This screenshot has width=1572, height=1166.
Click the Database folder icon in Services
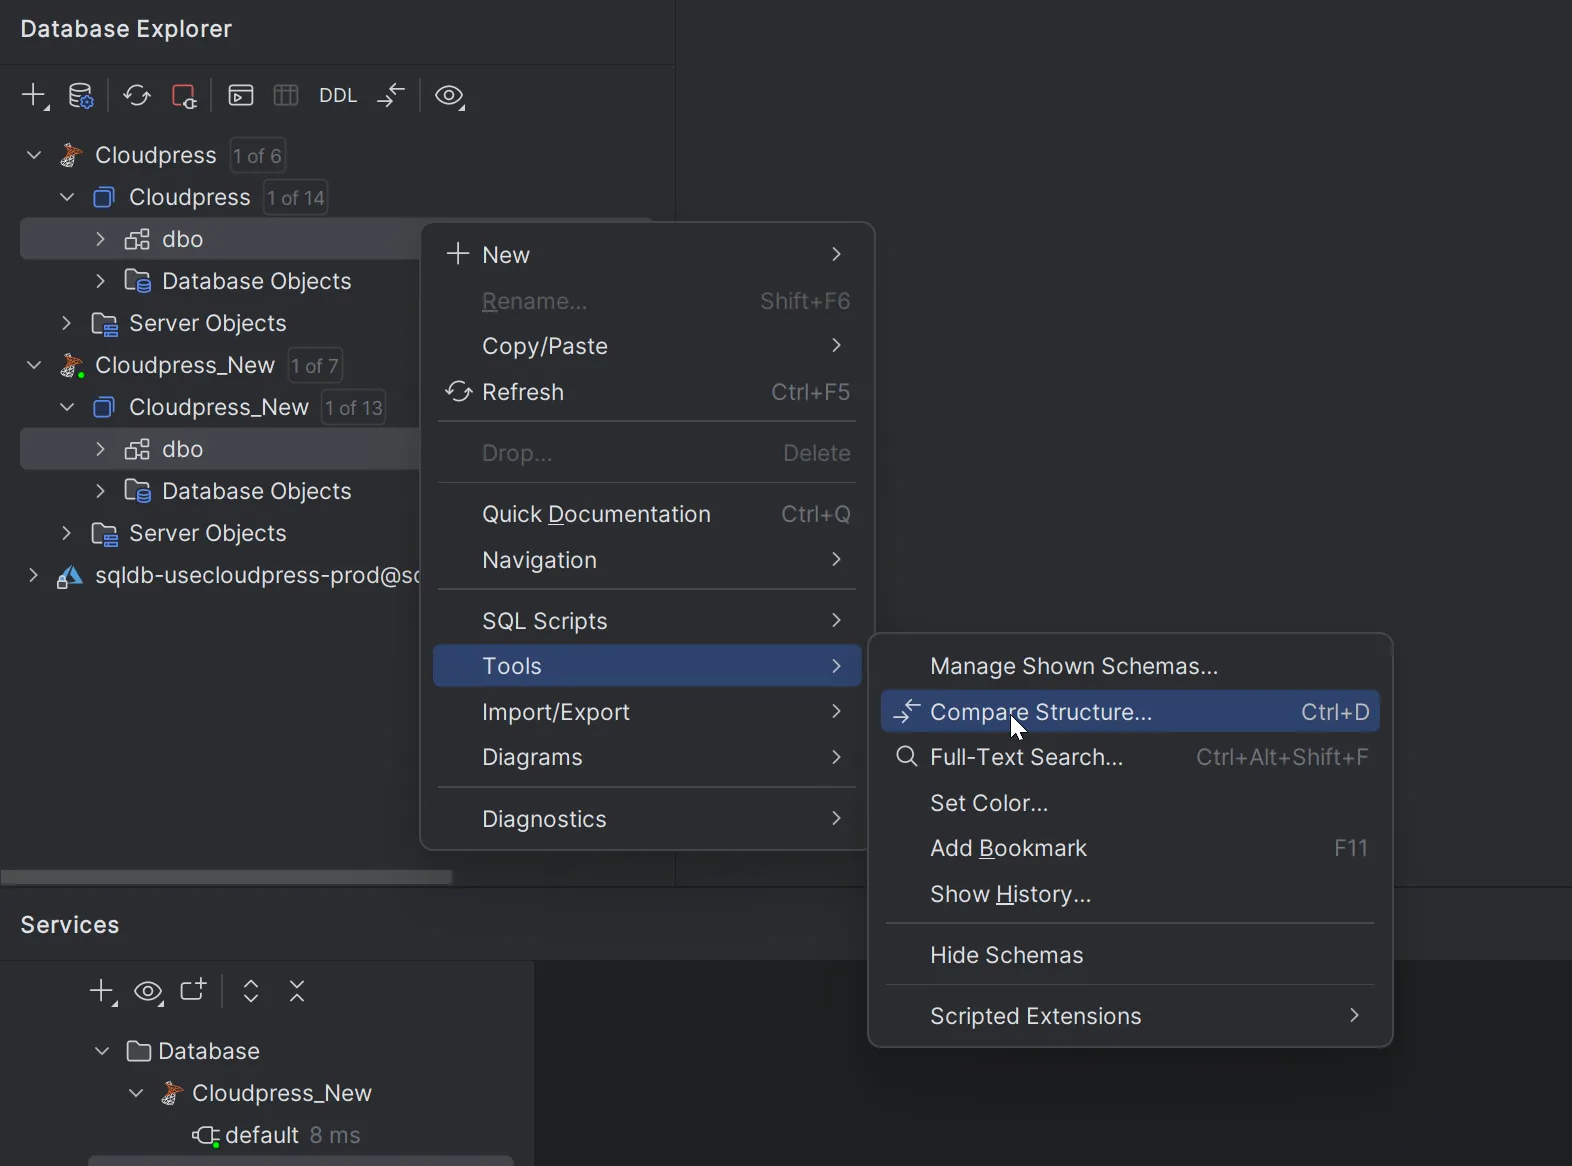(139, 1052)
